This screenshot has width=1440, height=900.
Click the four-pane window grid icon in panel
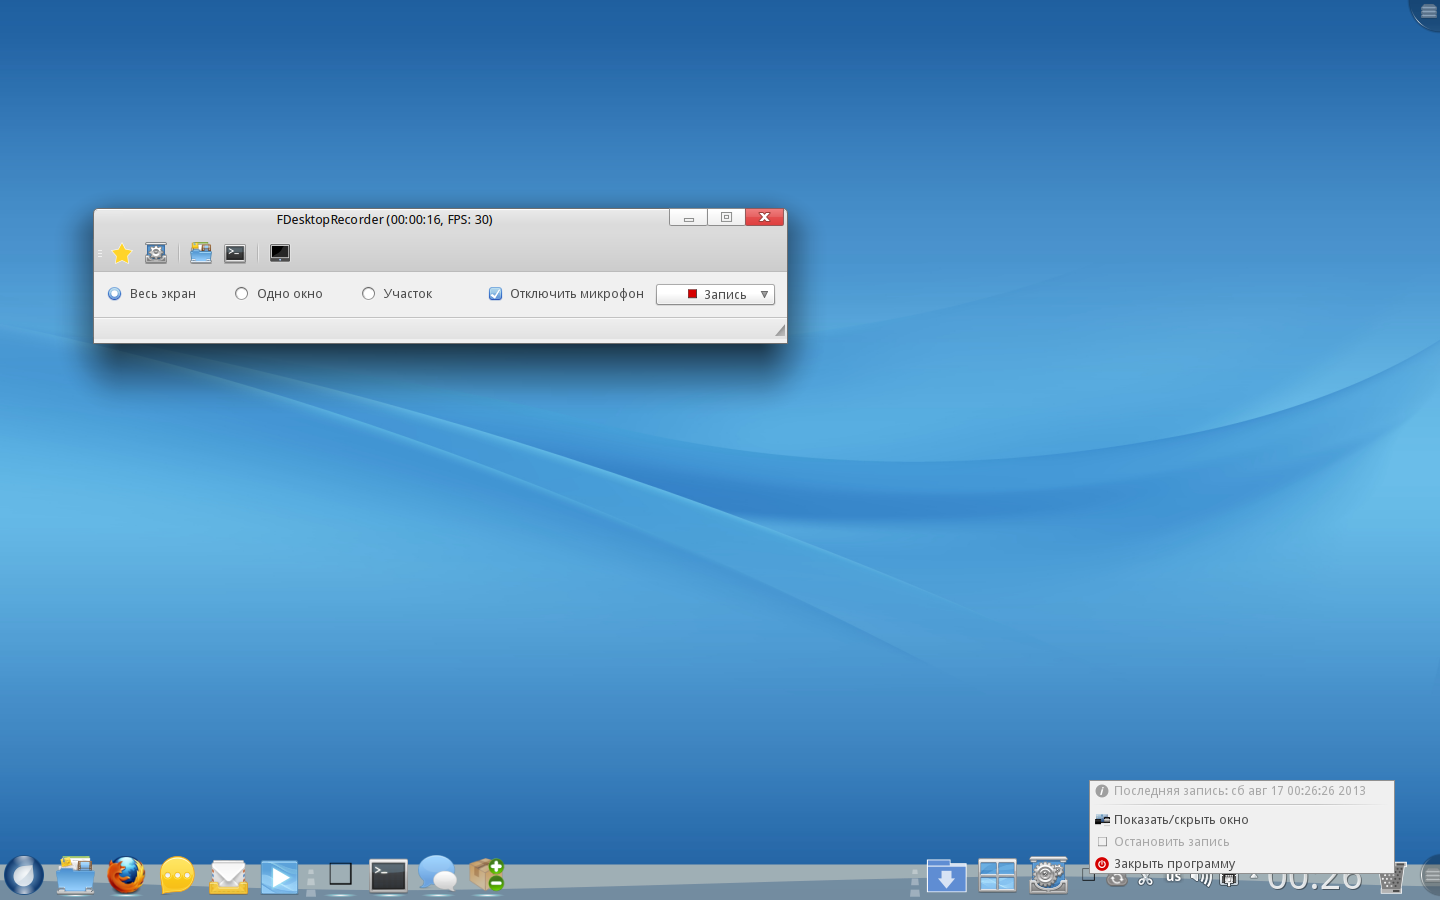[997, 877]
